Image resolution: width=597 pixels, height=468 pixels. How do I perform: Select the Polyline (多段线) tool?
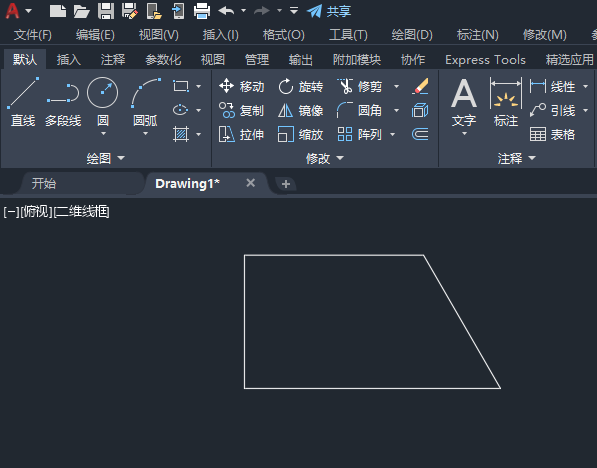[x=63, y=102]
